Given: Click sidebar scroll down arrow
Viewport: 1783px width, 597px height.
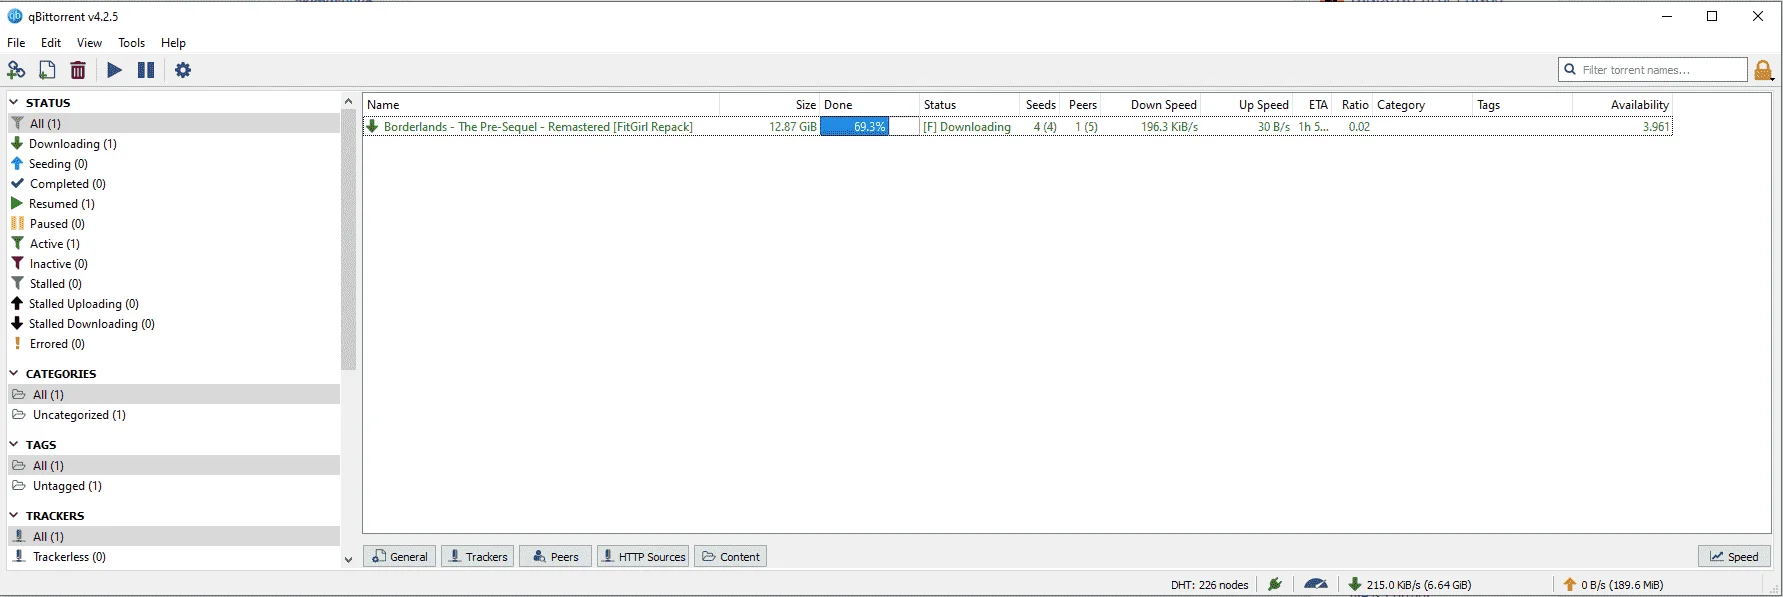Looking at the screenshot, I should (x=348, y=560).
